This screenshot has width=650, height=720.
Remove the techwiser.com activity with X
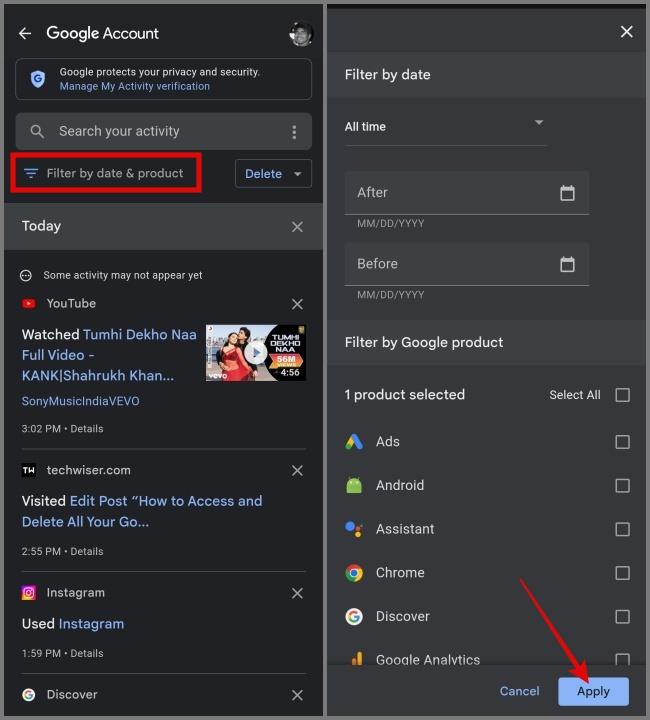click(x=297, y=471)
